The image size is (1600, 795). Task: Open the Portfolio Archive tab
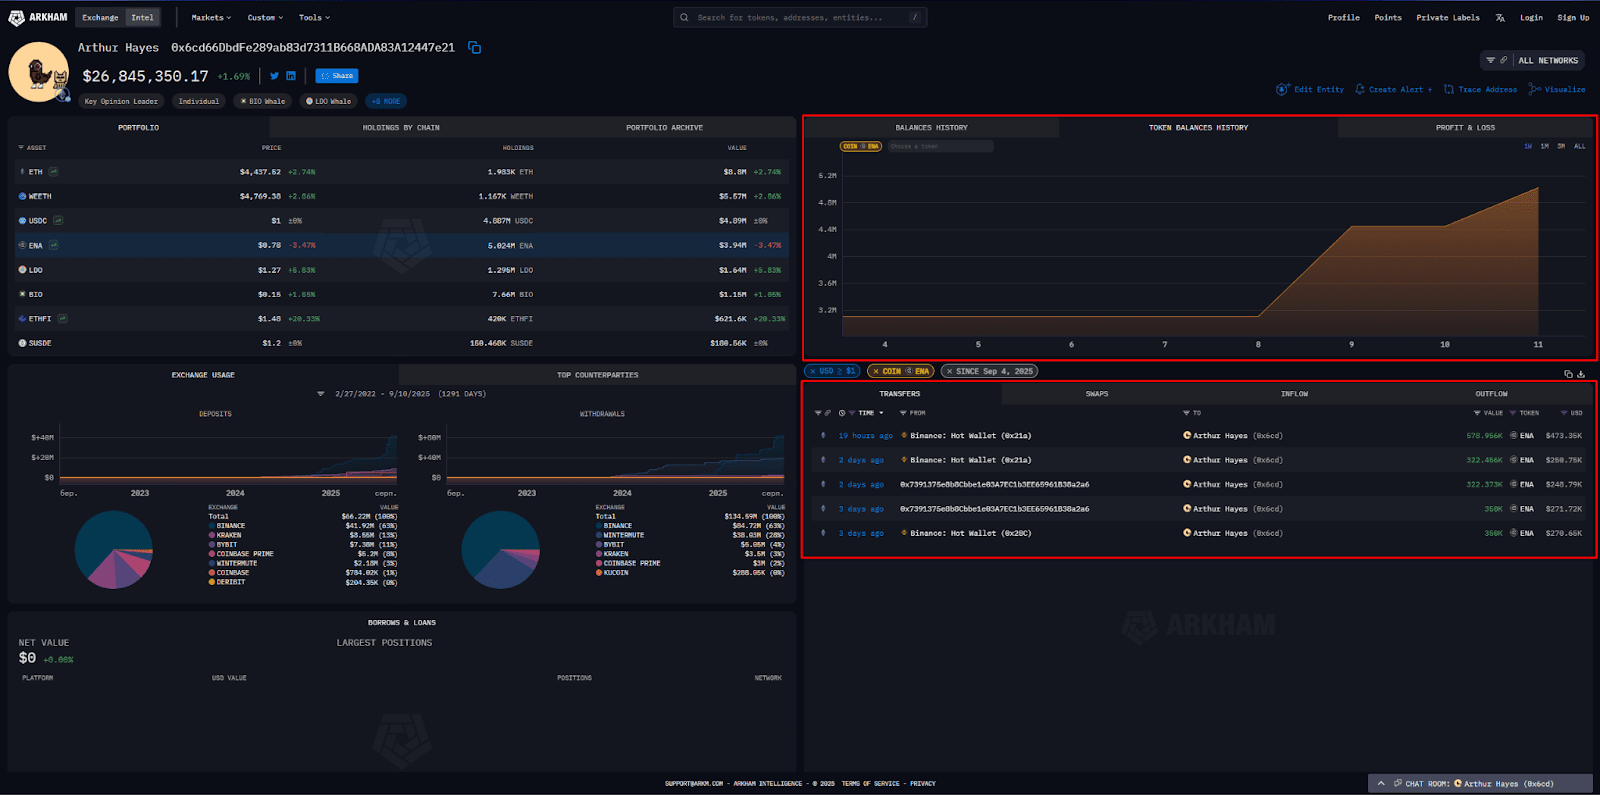coord(664,128)
